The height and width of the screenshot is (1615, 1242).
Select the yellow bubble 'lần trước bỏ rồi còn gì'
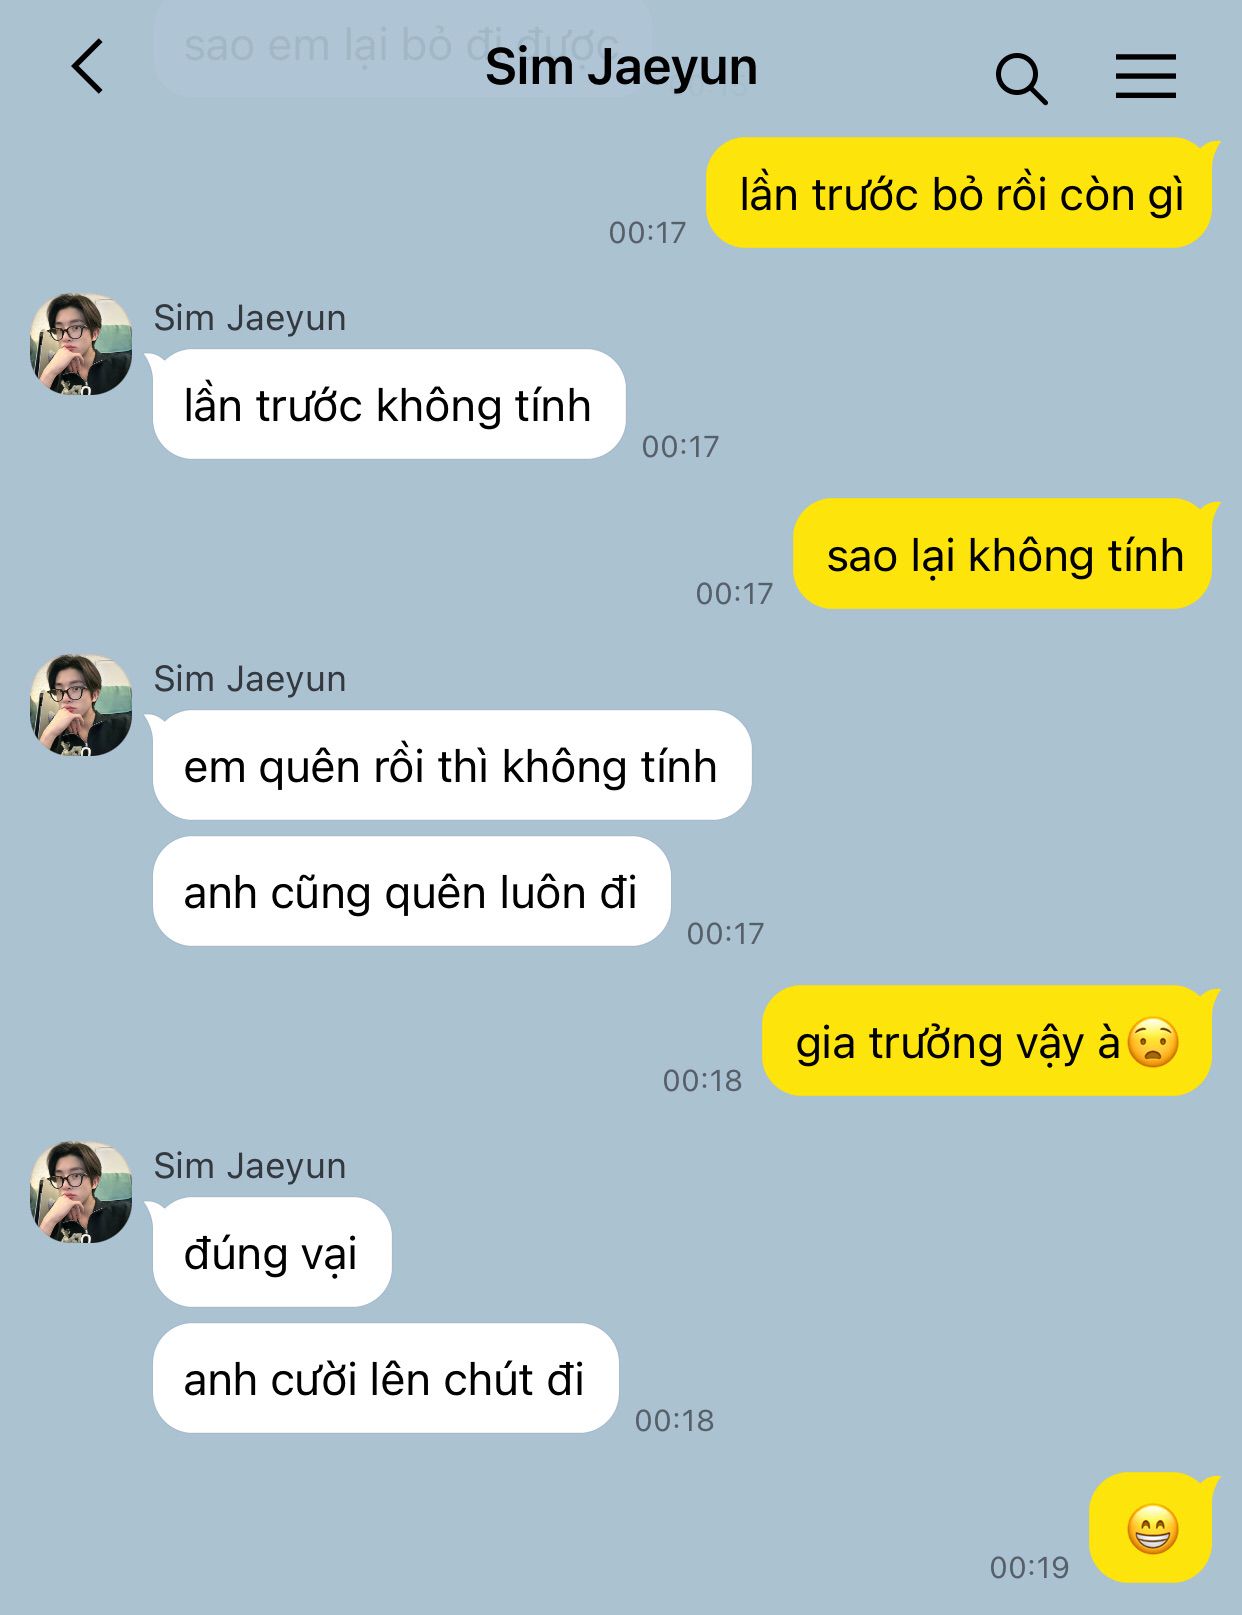[x=961, y=193]
